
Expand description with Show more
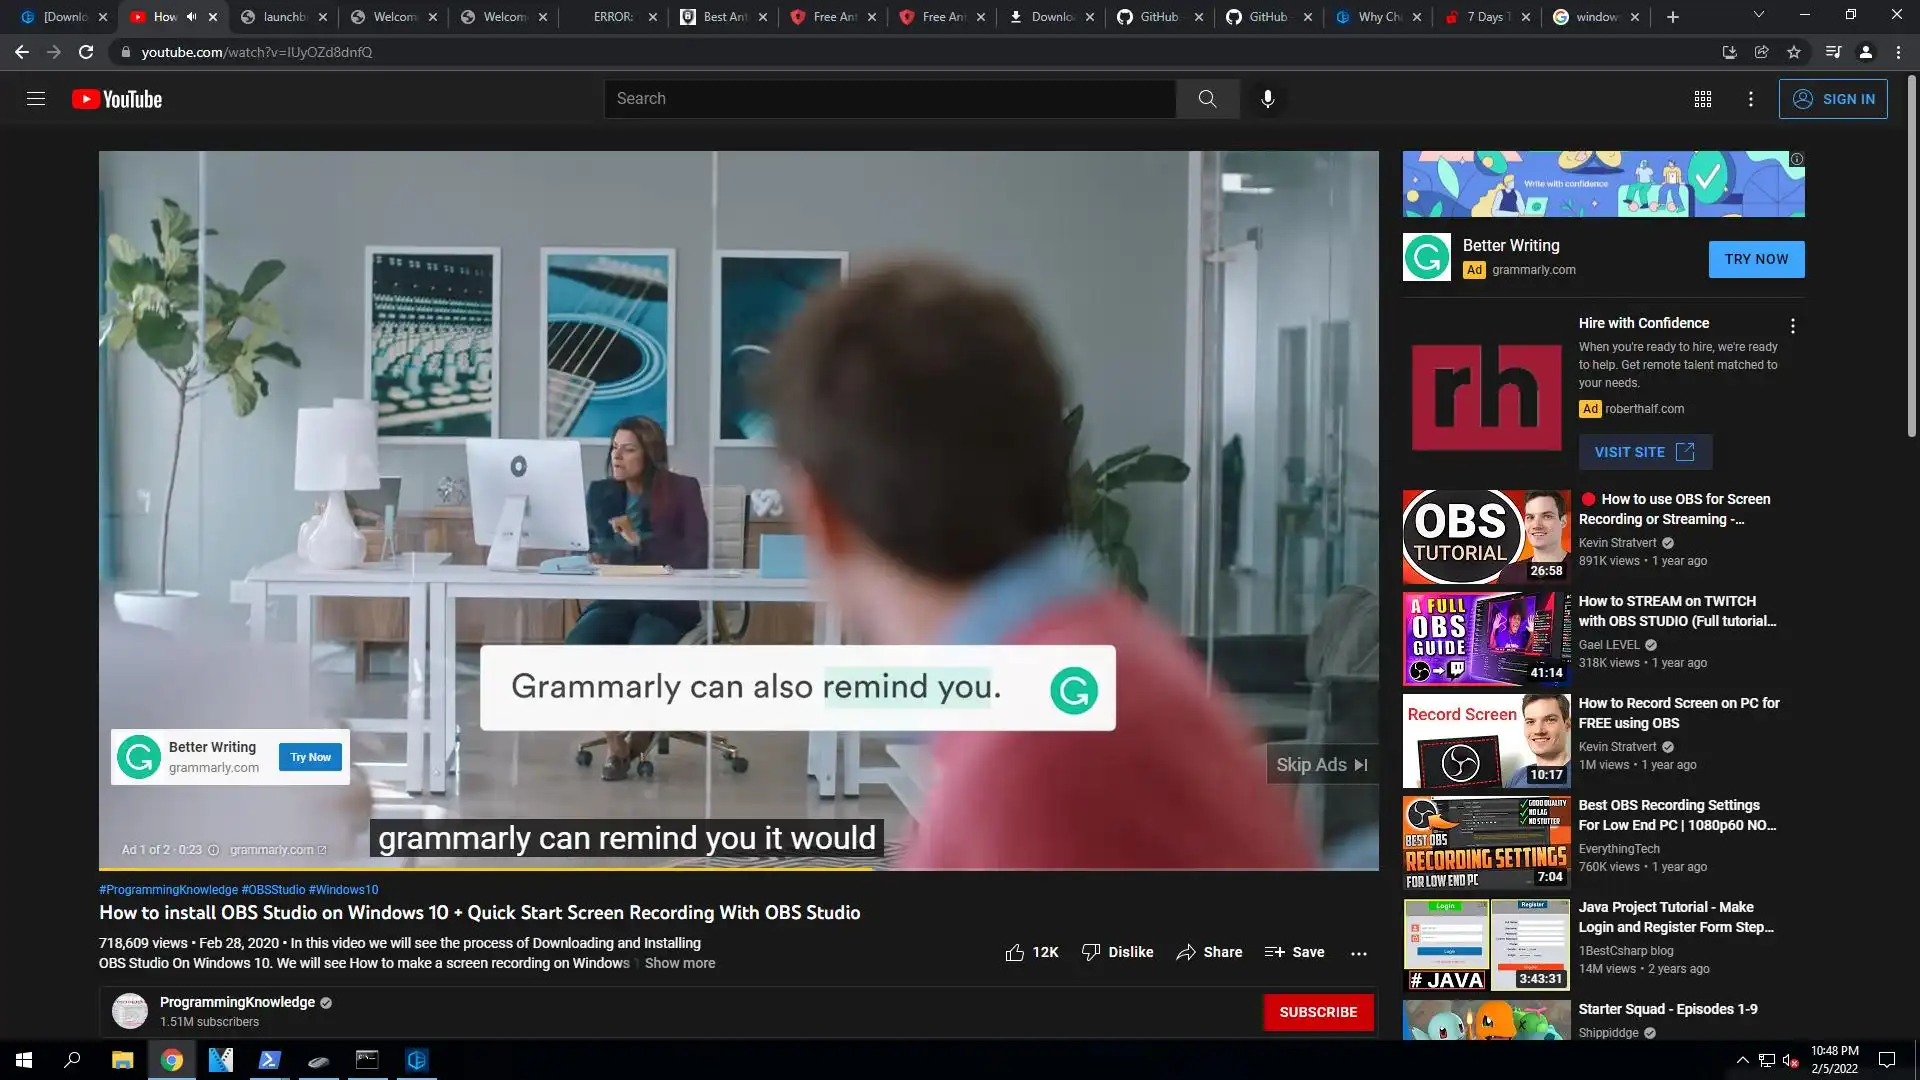pyautogui.click(x=680, y=963)
